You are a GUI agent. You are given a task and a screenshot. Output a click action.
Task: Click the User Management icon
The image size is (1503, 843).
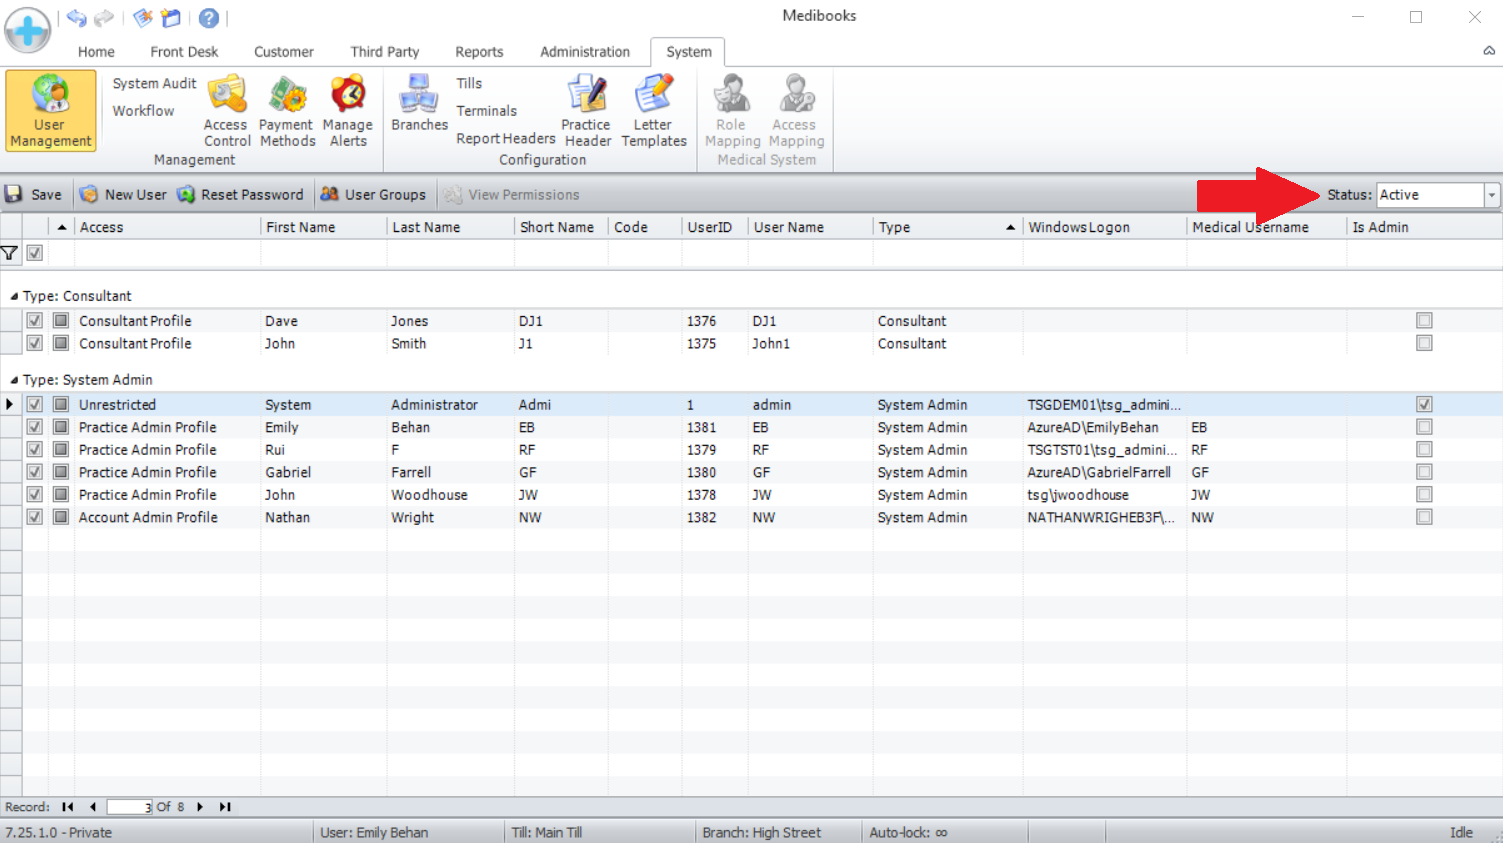pos(50,111)
